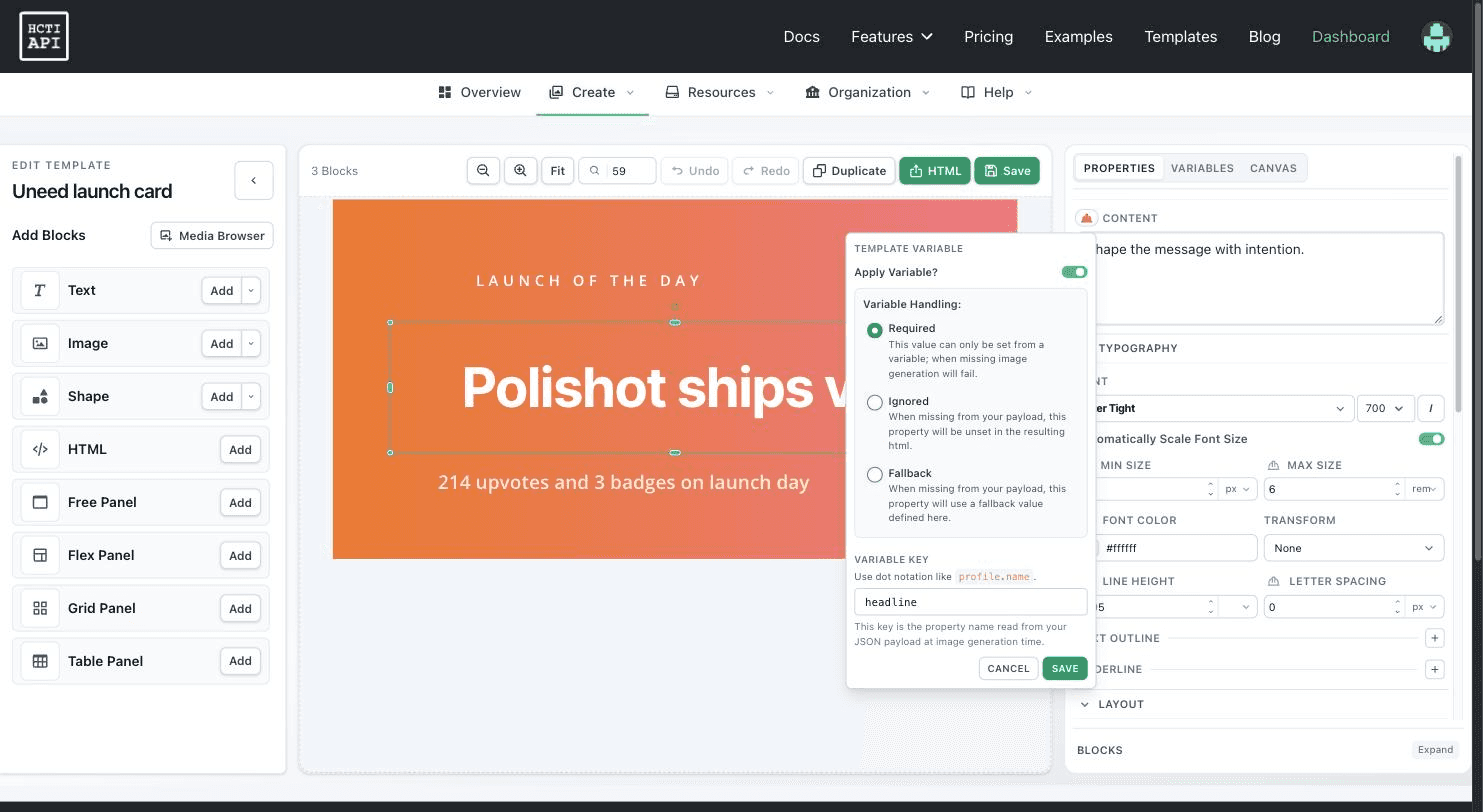1483x812 pixels.
Task: Collapse the Layout section
Action: [x=1086, y=705]
